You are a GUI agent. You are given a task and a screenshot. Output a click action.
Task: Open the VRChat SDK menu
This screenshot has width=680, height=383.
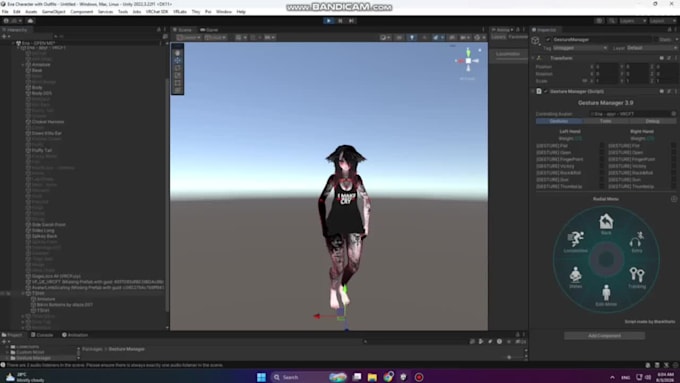pyautogui.click(x=157, y=12)
